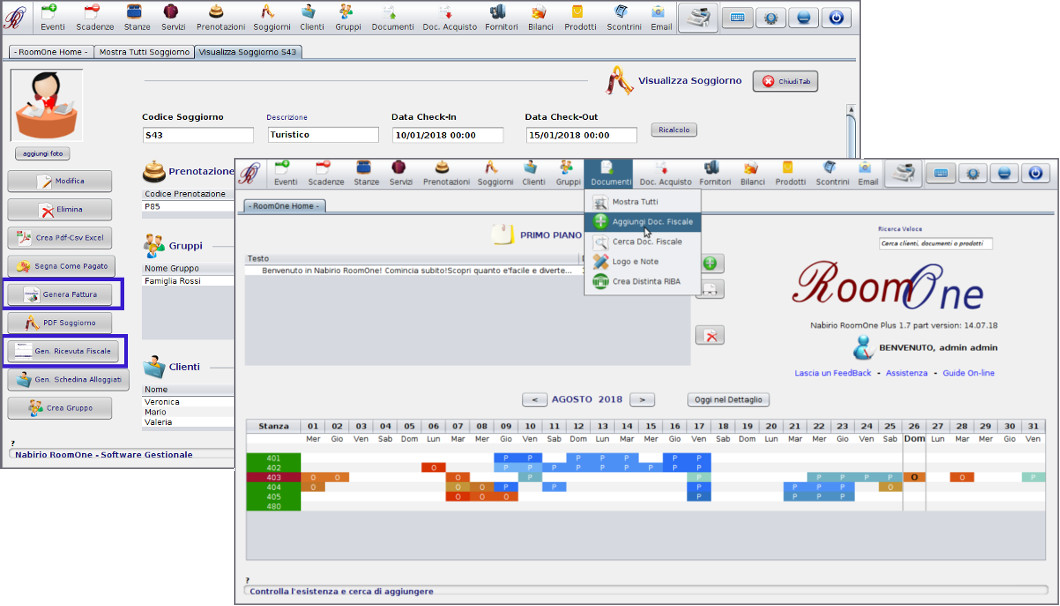Switch to RoomOne Home tab in back window
1060x606 pixels.
tap(51, 52)
